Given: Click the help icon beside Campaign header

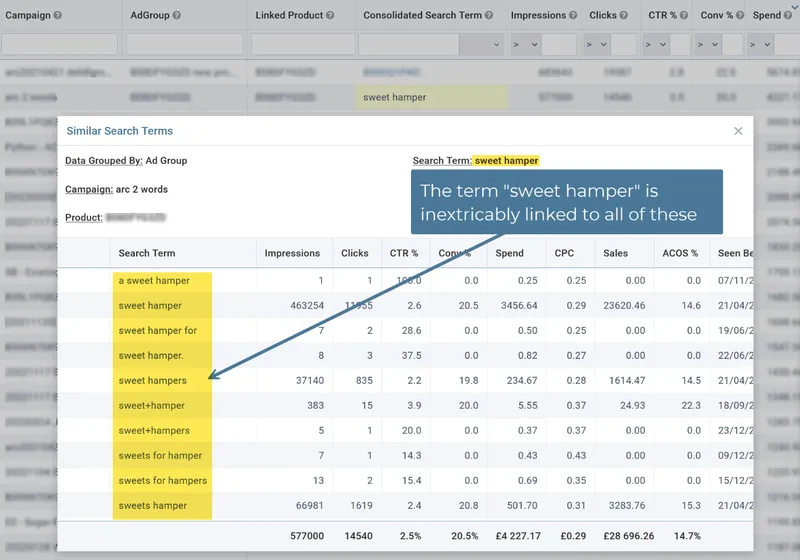Looking at the screenshot, I should [57, 16].
